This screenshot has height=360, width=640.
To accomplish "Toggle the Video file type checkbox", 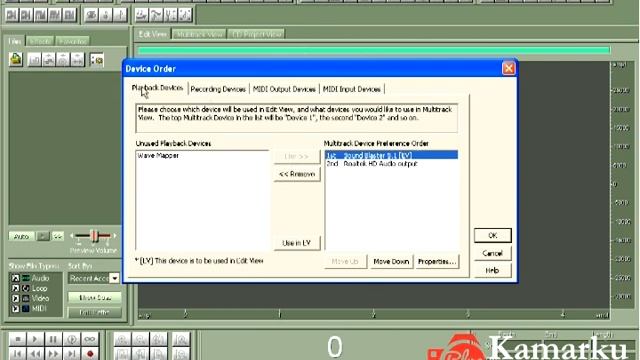I will tap(16, 299).
